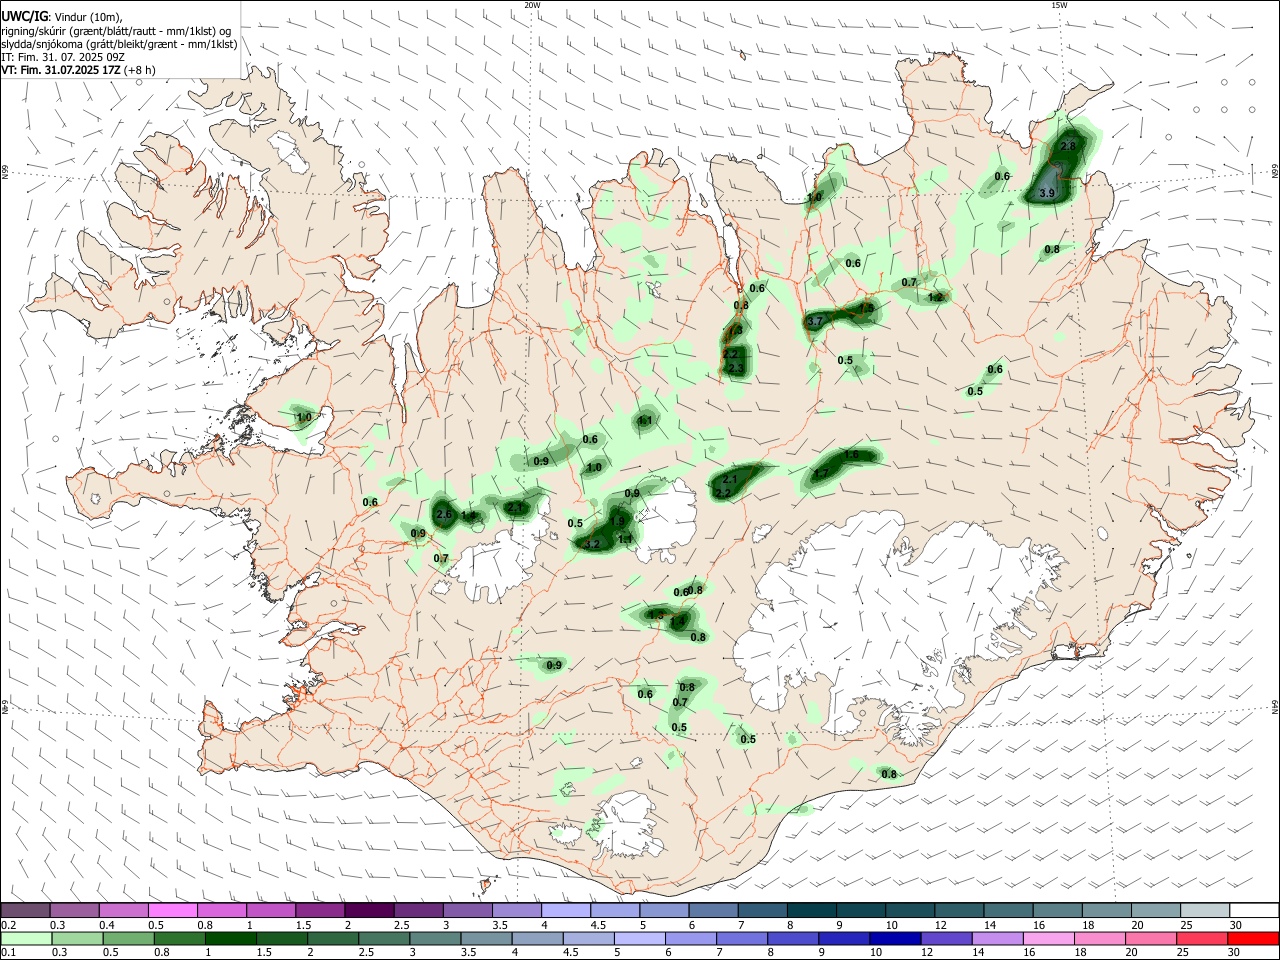Image resolution: width=1280 pixels, height=960 pixels.
Task: Click the 64N latitude label on right edge
Action: click(x=1275, y=707)
